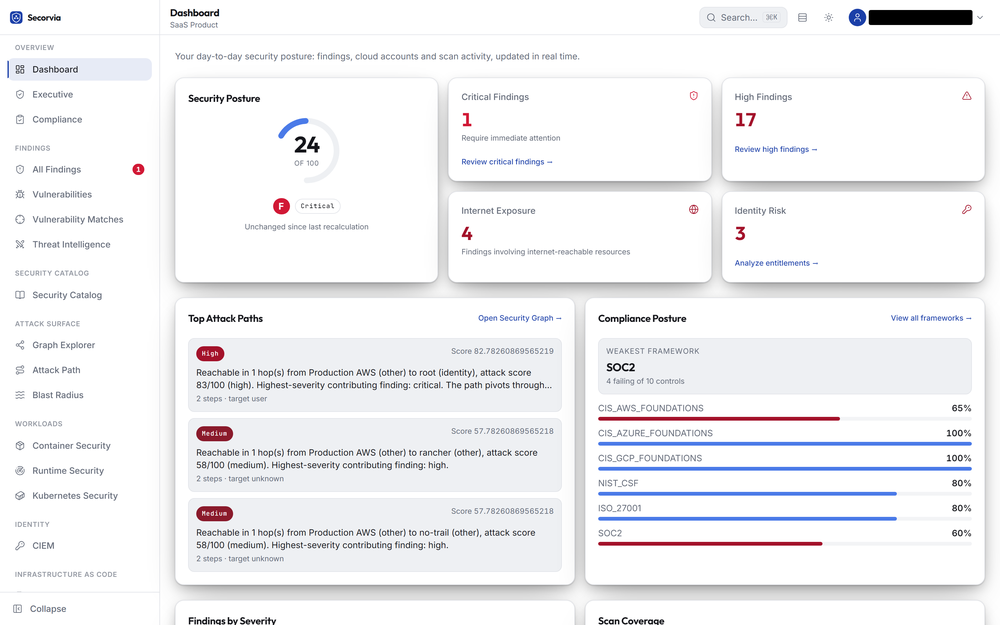Image resolution: width=1000 pixels, height=625 pixels.
Task: Click the High severity tag
Action: click(x=210, y=353)
